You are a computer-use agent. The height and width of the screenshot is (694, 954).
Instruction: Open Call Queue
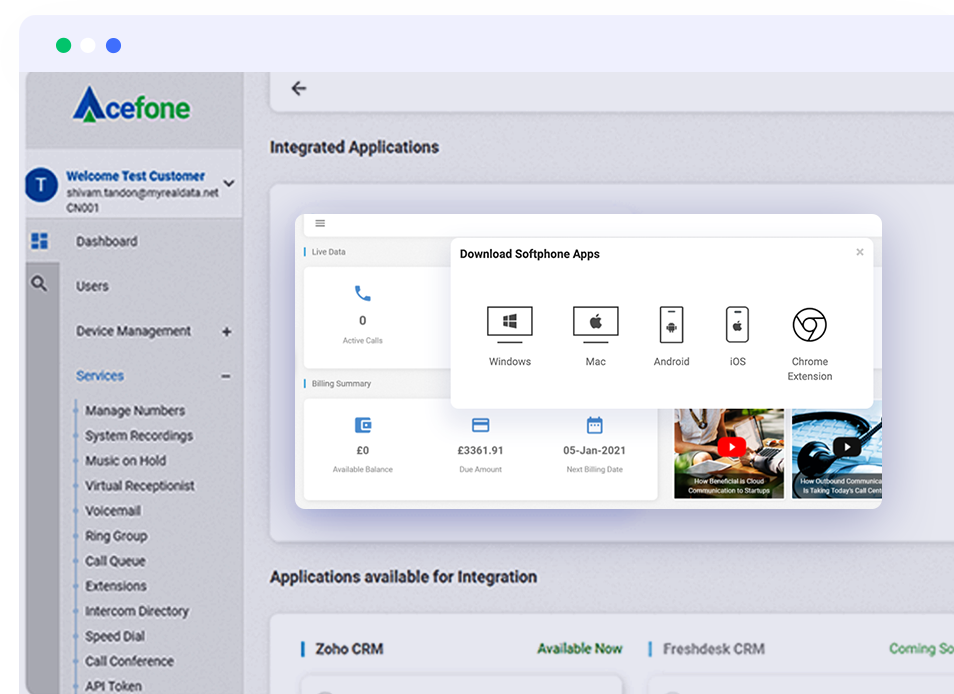[116, 561]
